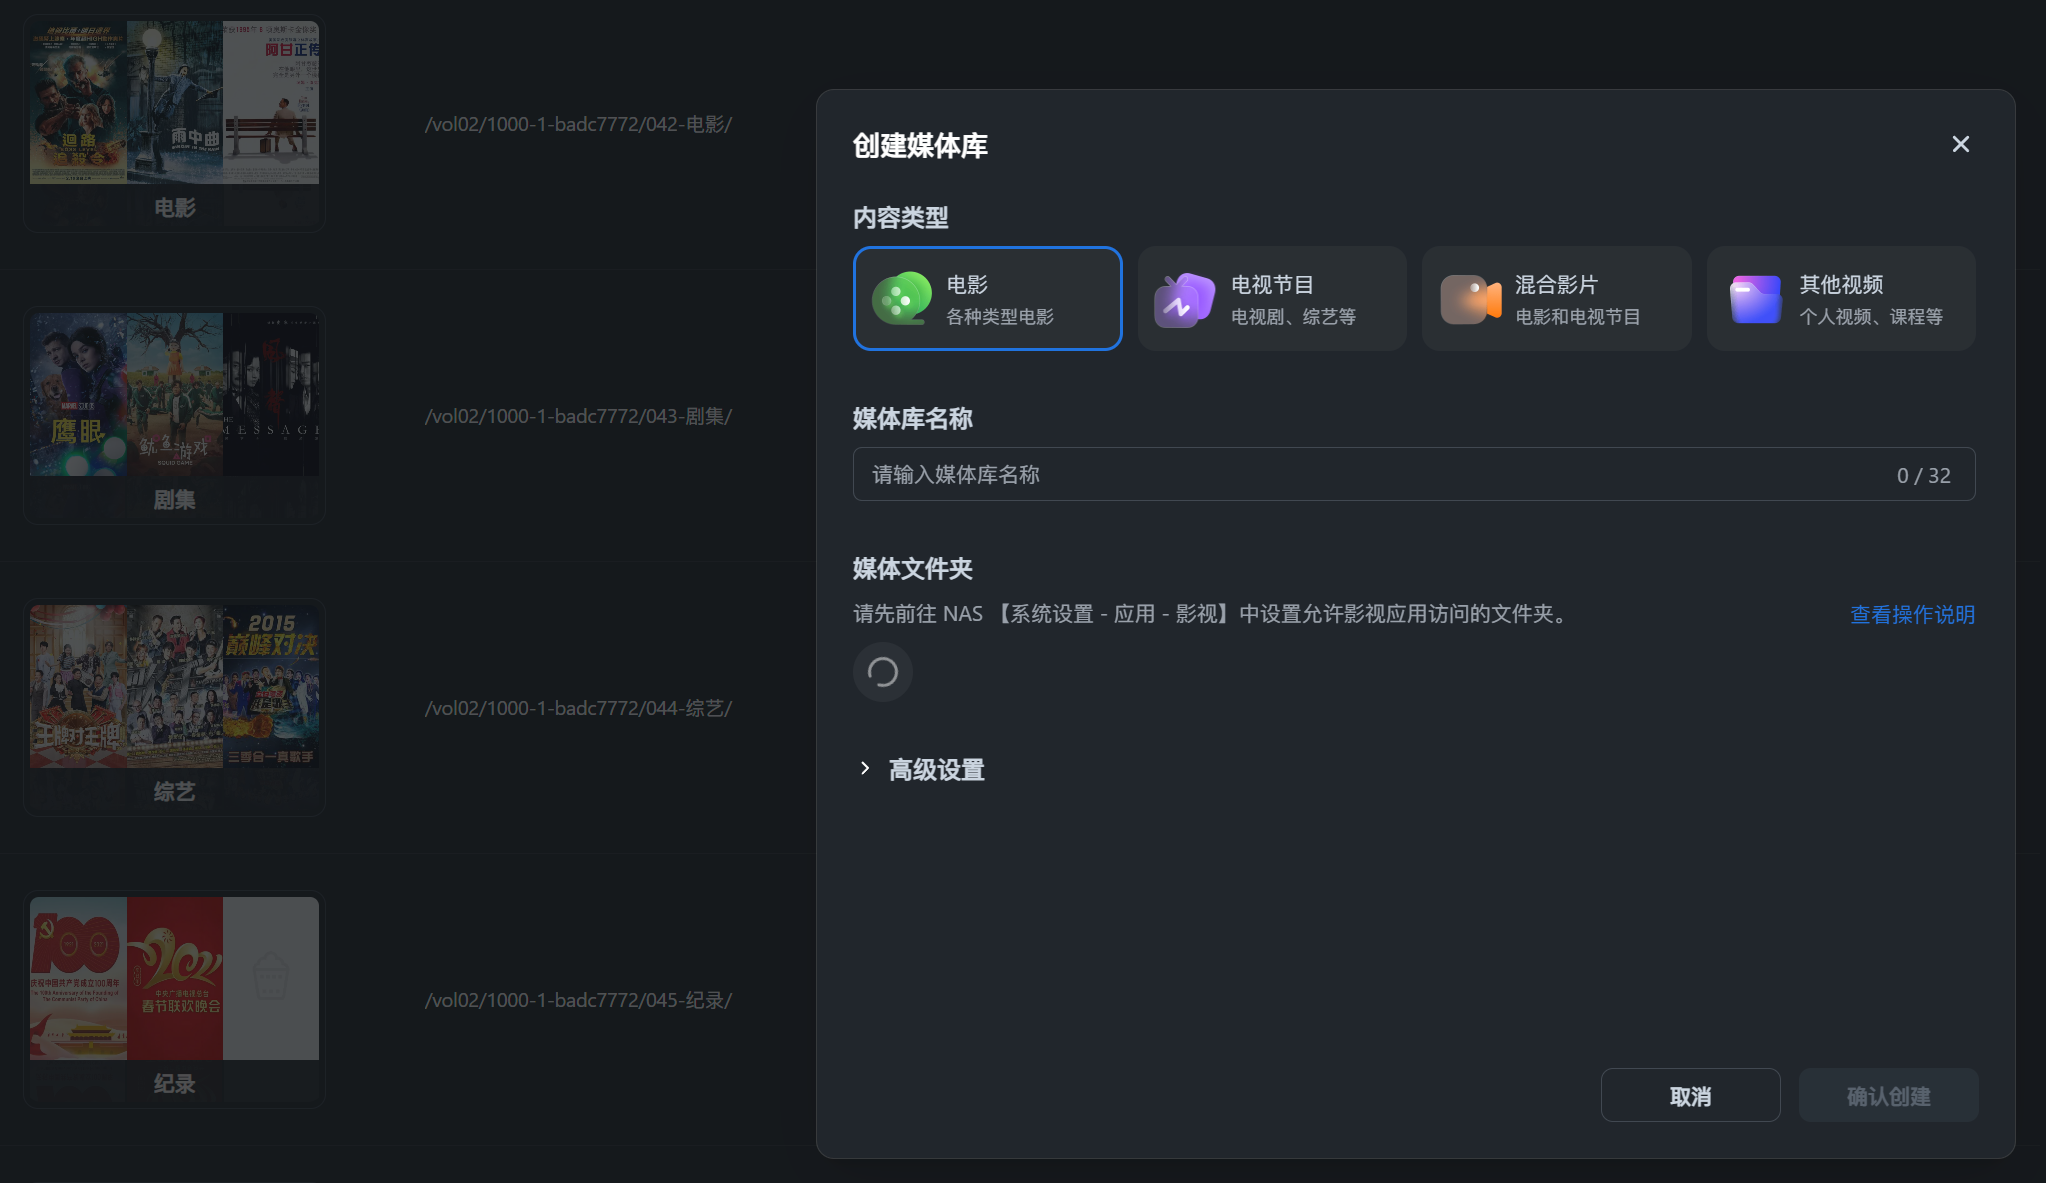Click the 确认创建 button
The height and width of the screenshot is (1183, 2046).
coord(1888,1095)
